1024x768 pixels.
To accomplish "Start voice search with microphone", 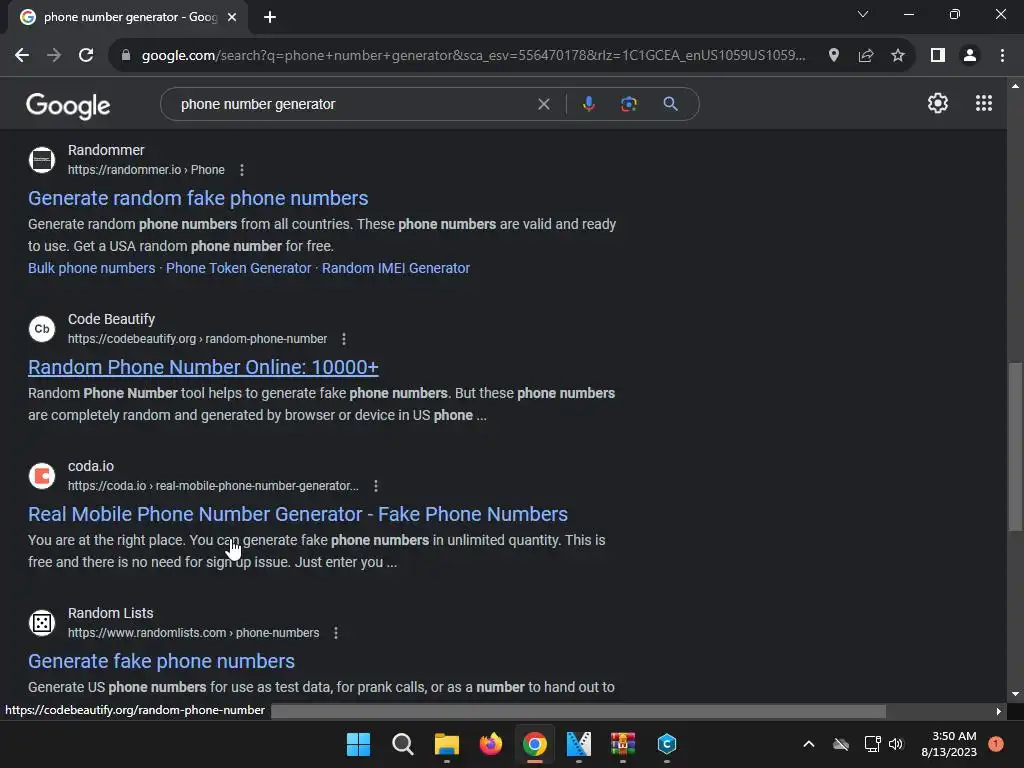I will (588, 104).
